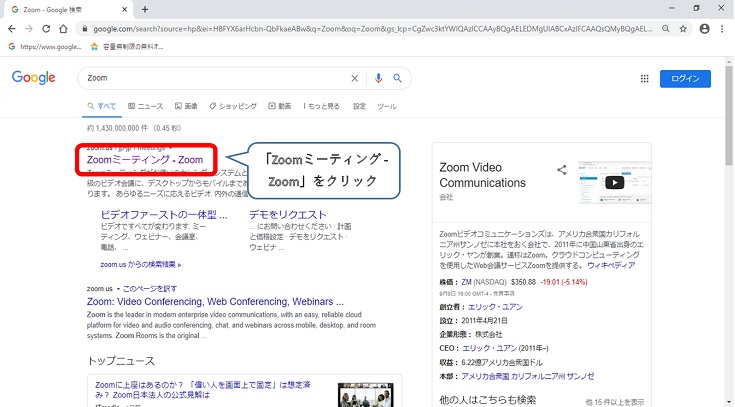Clear the search box with the X

pyautogui.click(x=355, y=78)
